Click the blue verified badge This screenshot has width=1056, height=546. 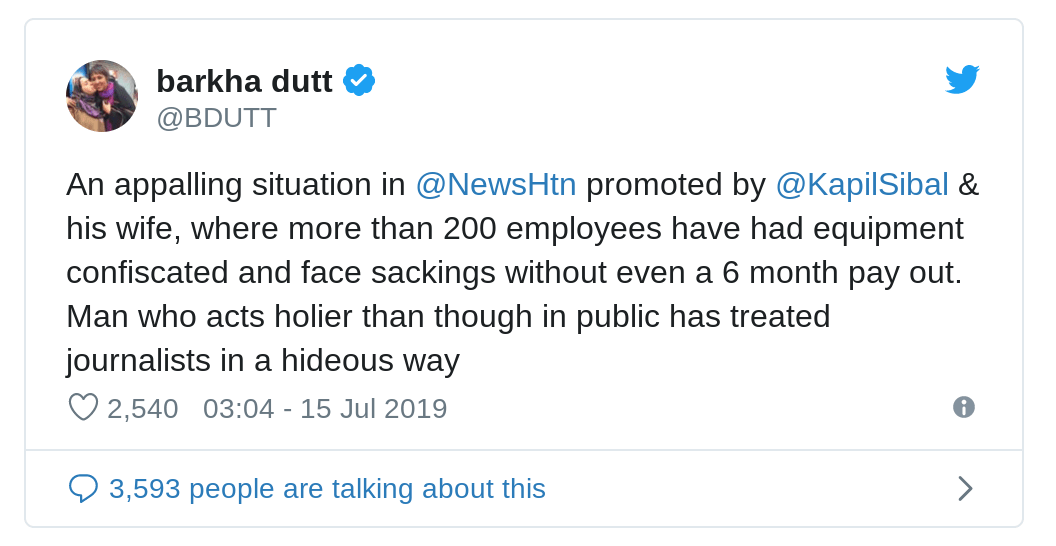point(358,80)
